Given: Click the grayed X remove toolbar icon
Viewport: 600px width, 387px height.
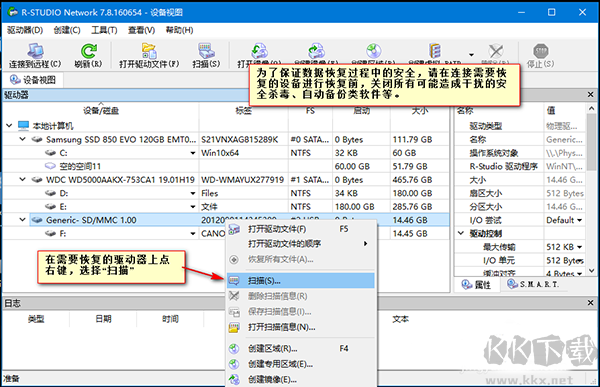Looking at the screenshot, I should [x=496, y=51].
